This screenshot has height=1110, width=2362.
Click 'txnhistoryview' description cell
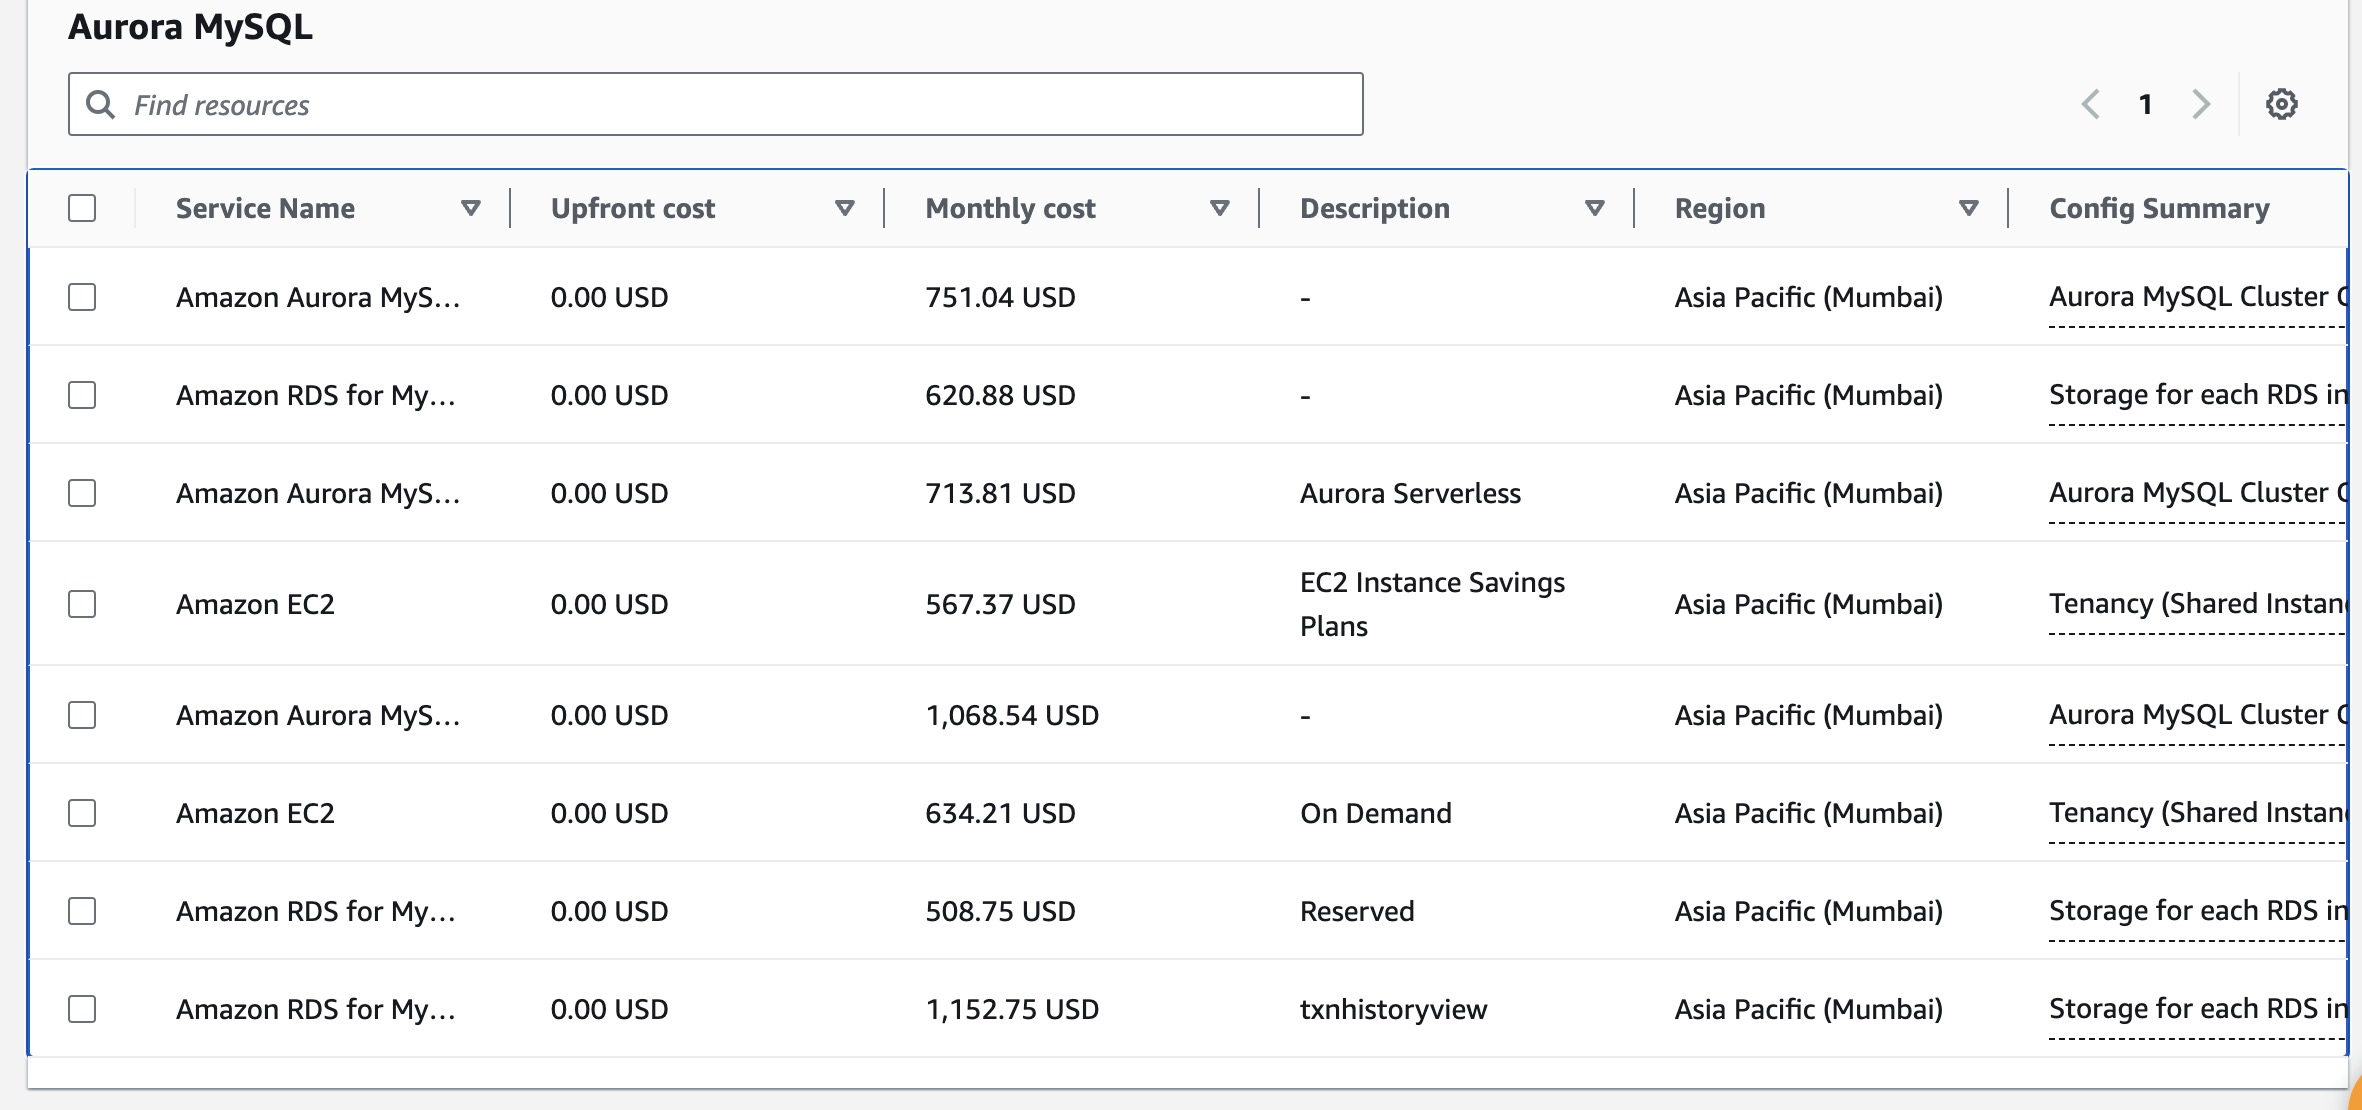[1393, 1009]
